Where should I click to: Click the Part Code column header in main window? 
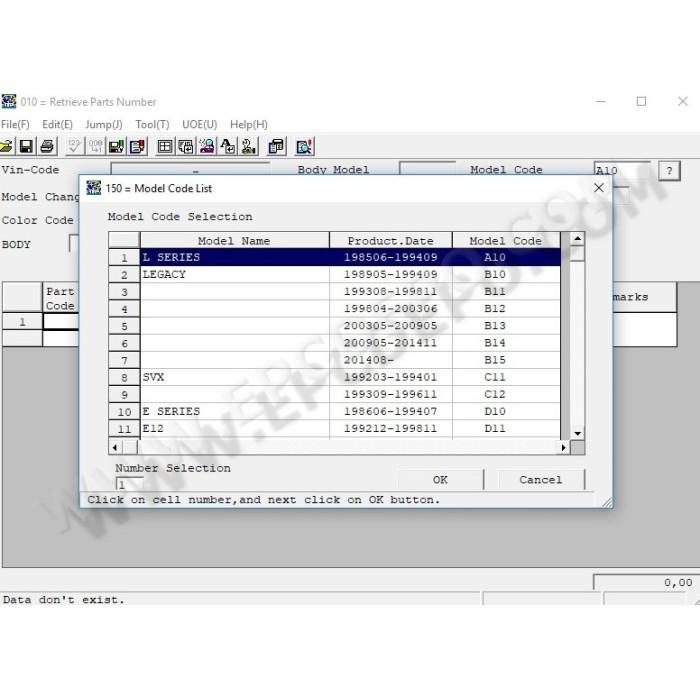pos(61,298)
